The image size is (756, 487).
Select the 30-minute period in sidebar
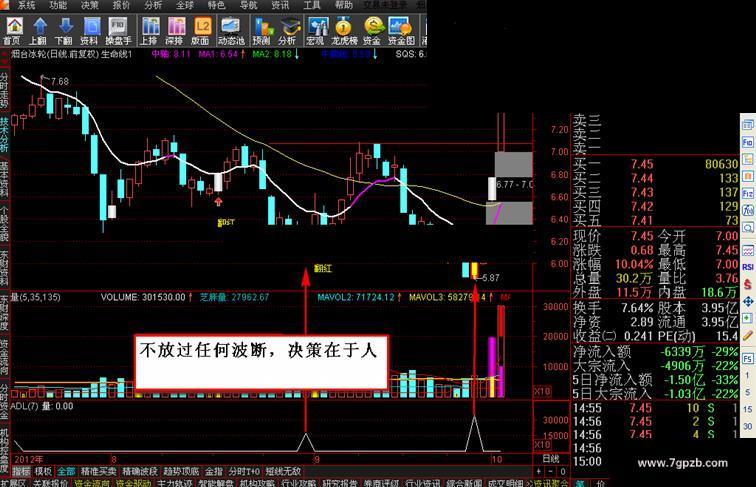747,426
